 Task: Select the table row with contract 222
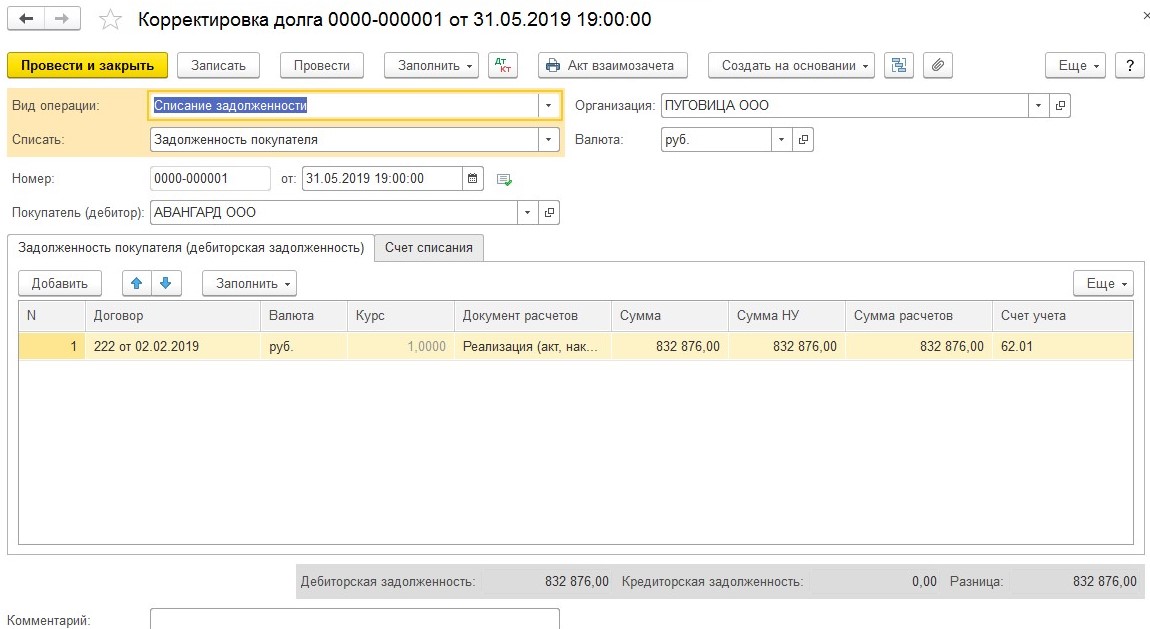point(170,346)
